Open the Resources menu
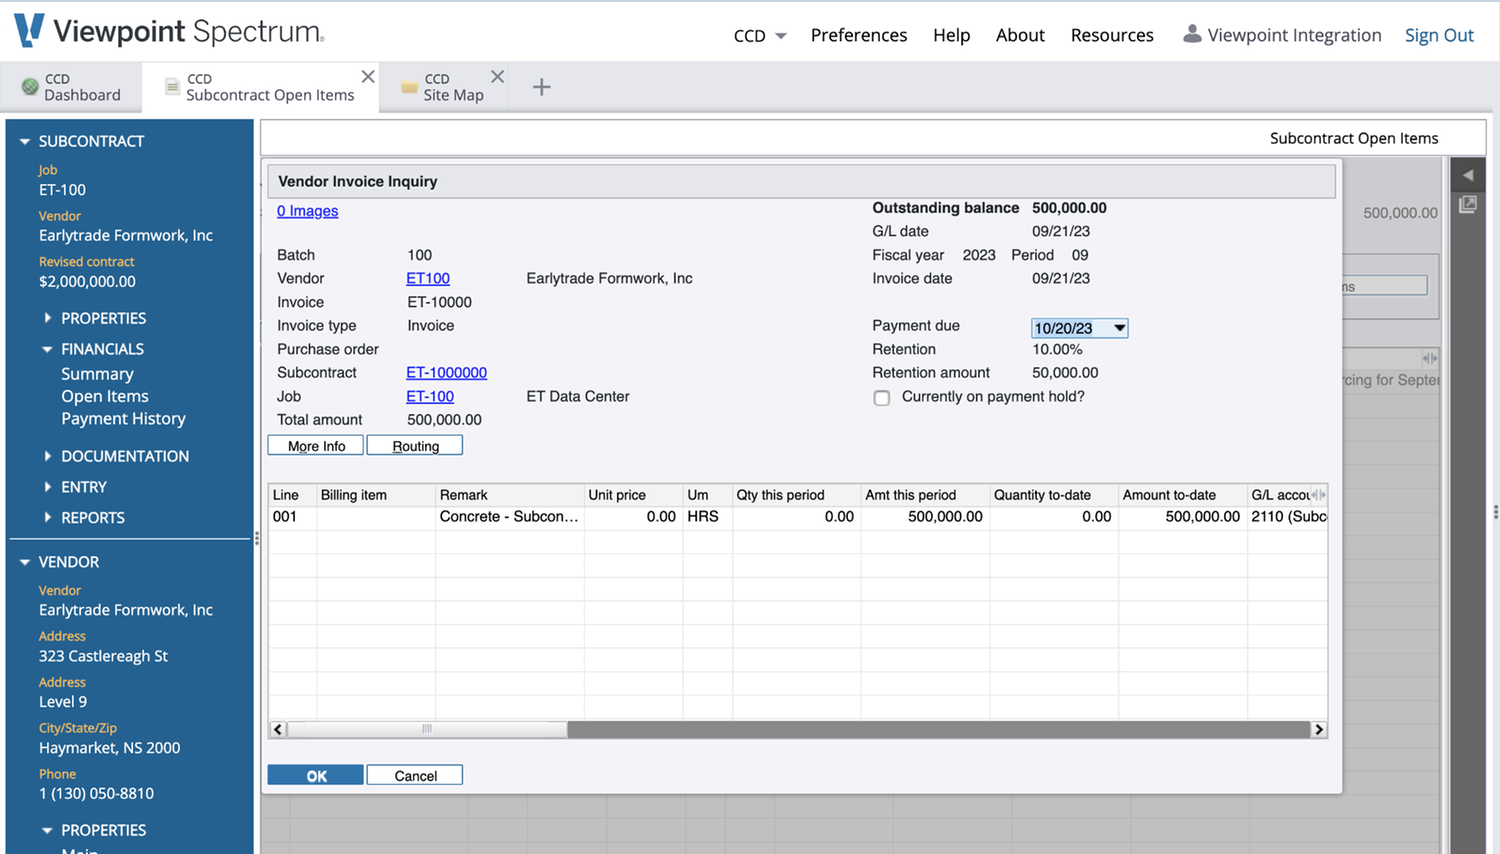Screen dimensions: 1500x854 (1112, 35)
